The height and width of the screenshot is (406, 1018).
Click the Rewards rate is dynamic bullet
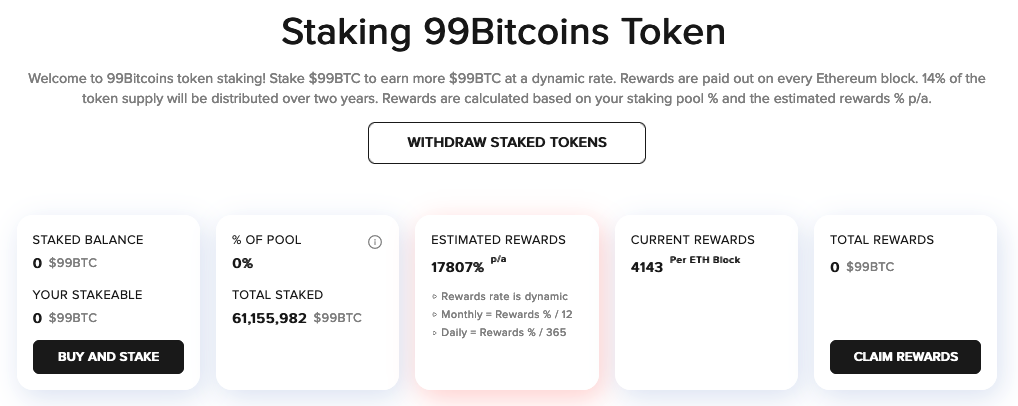tap(499, 296)
